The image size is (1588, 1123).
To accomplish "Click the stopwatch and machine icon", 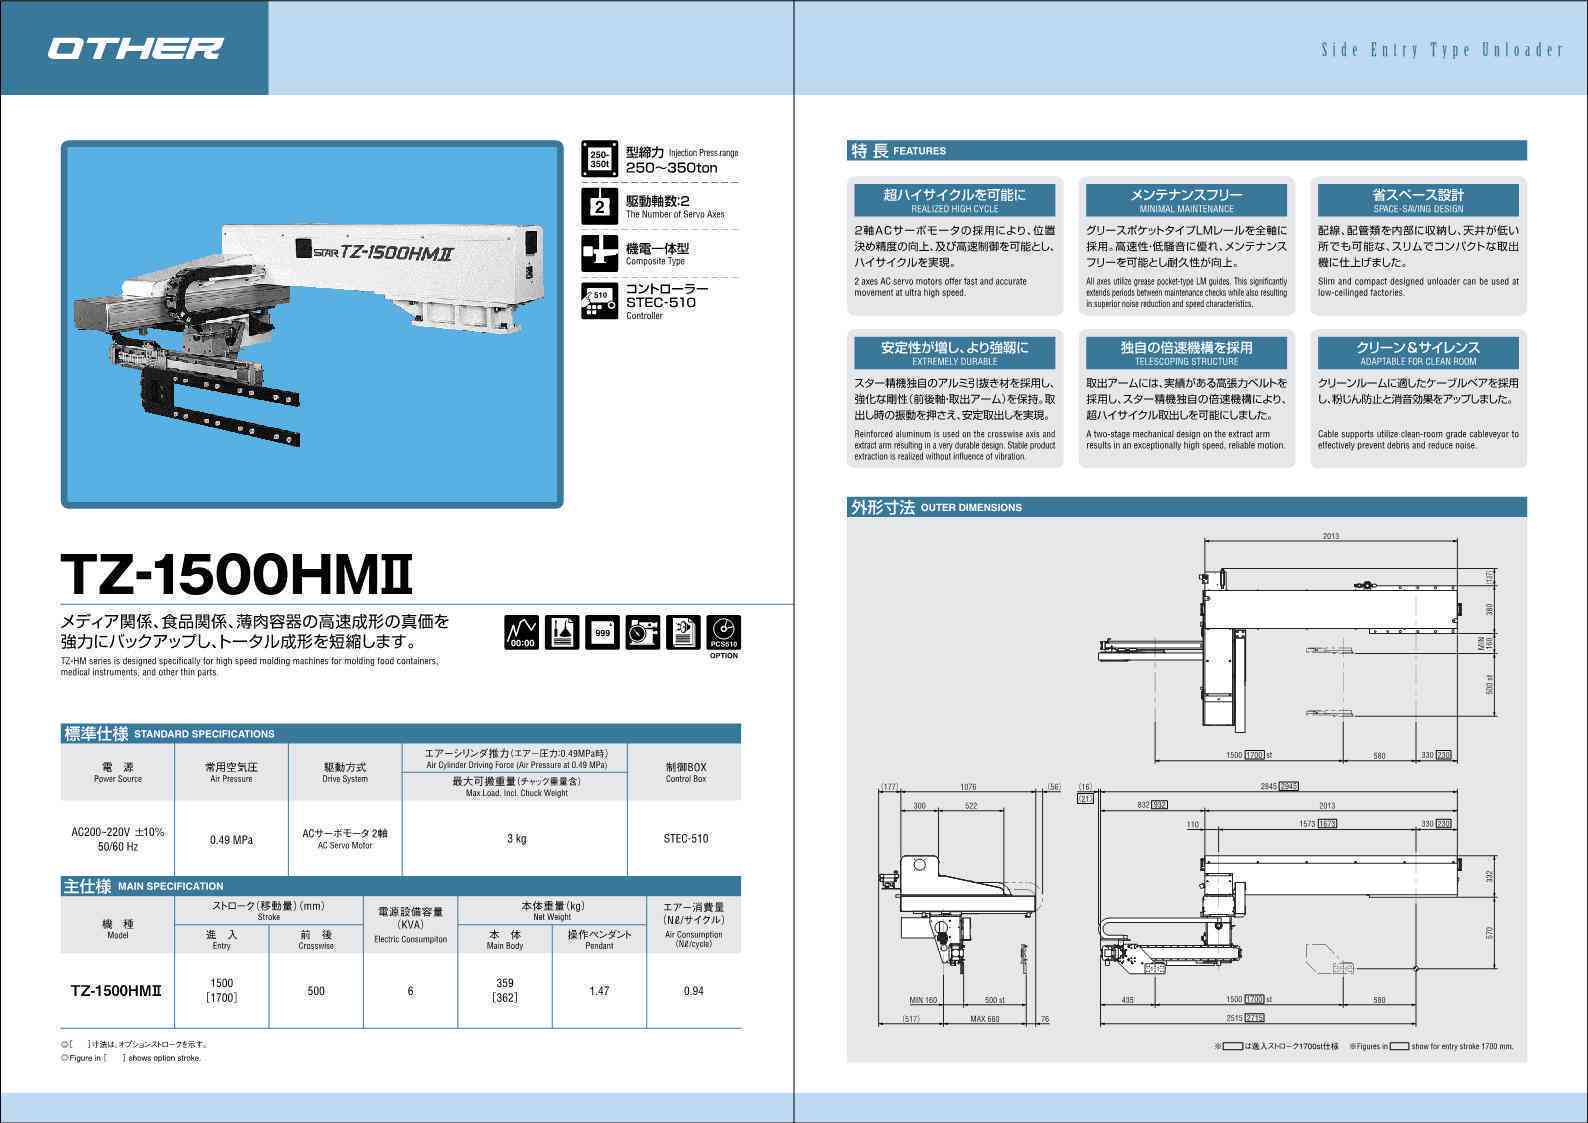I will click(643, 632).
